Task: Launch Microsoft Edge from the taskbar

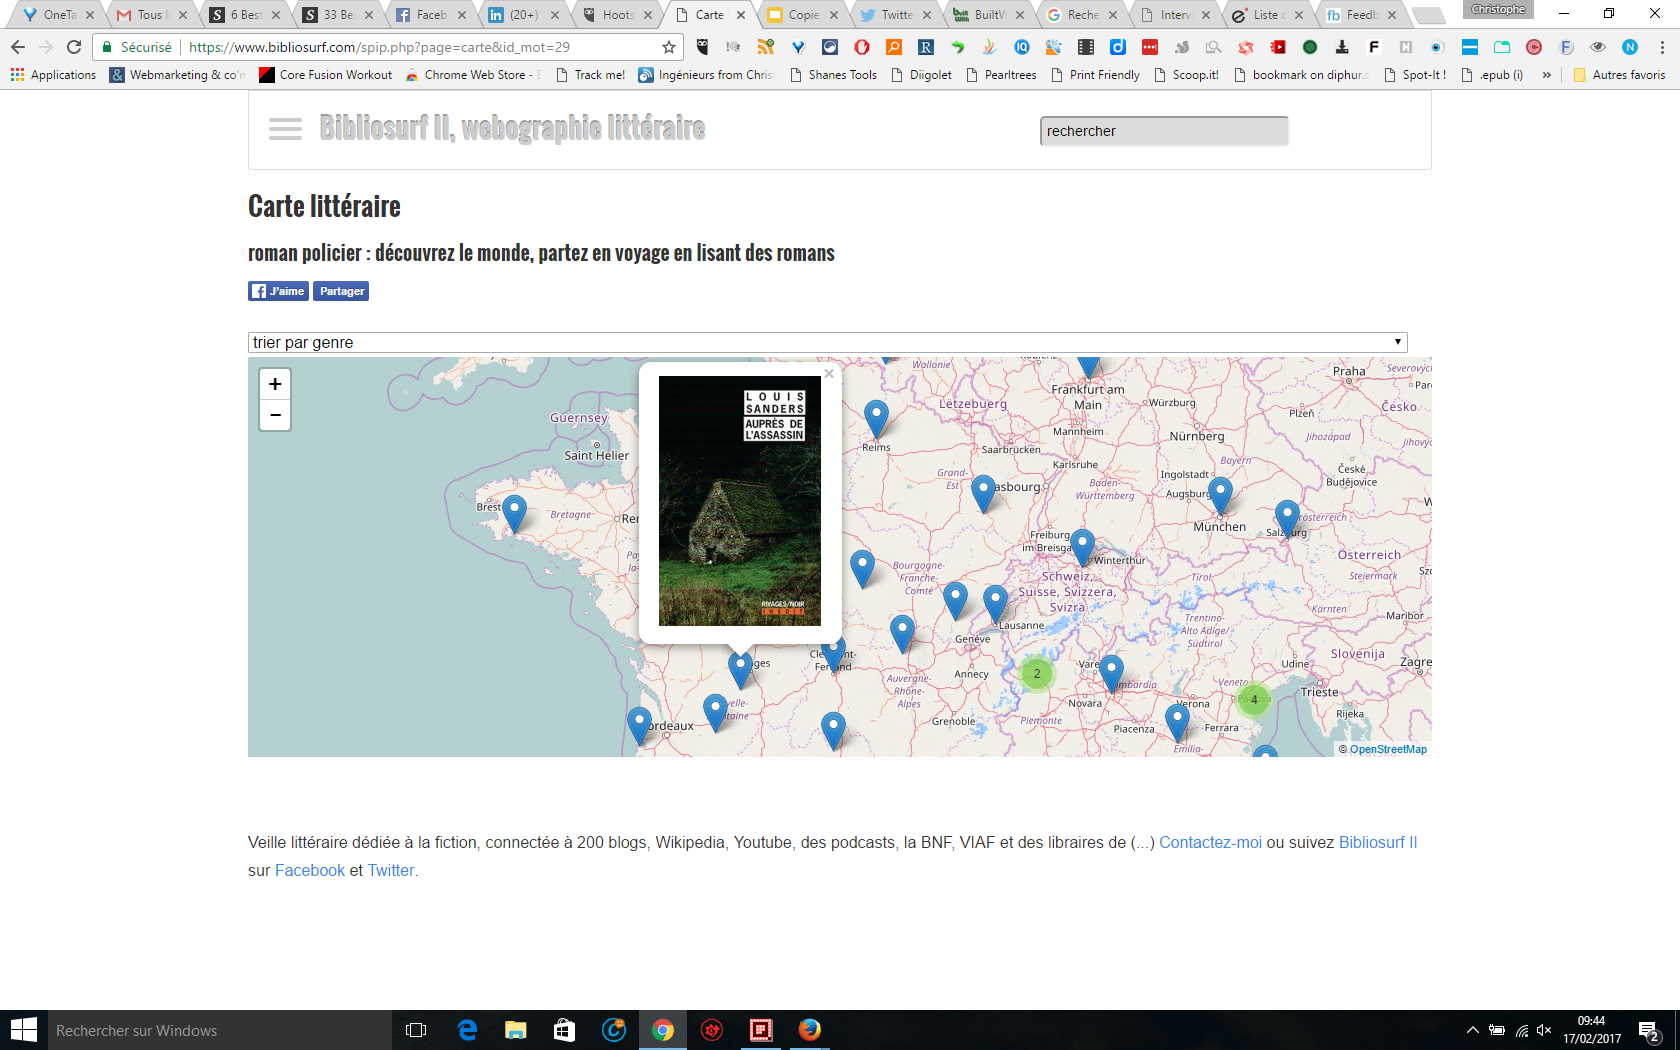Action: pos(467,1030)
